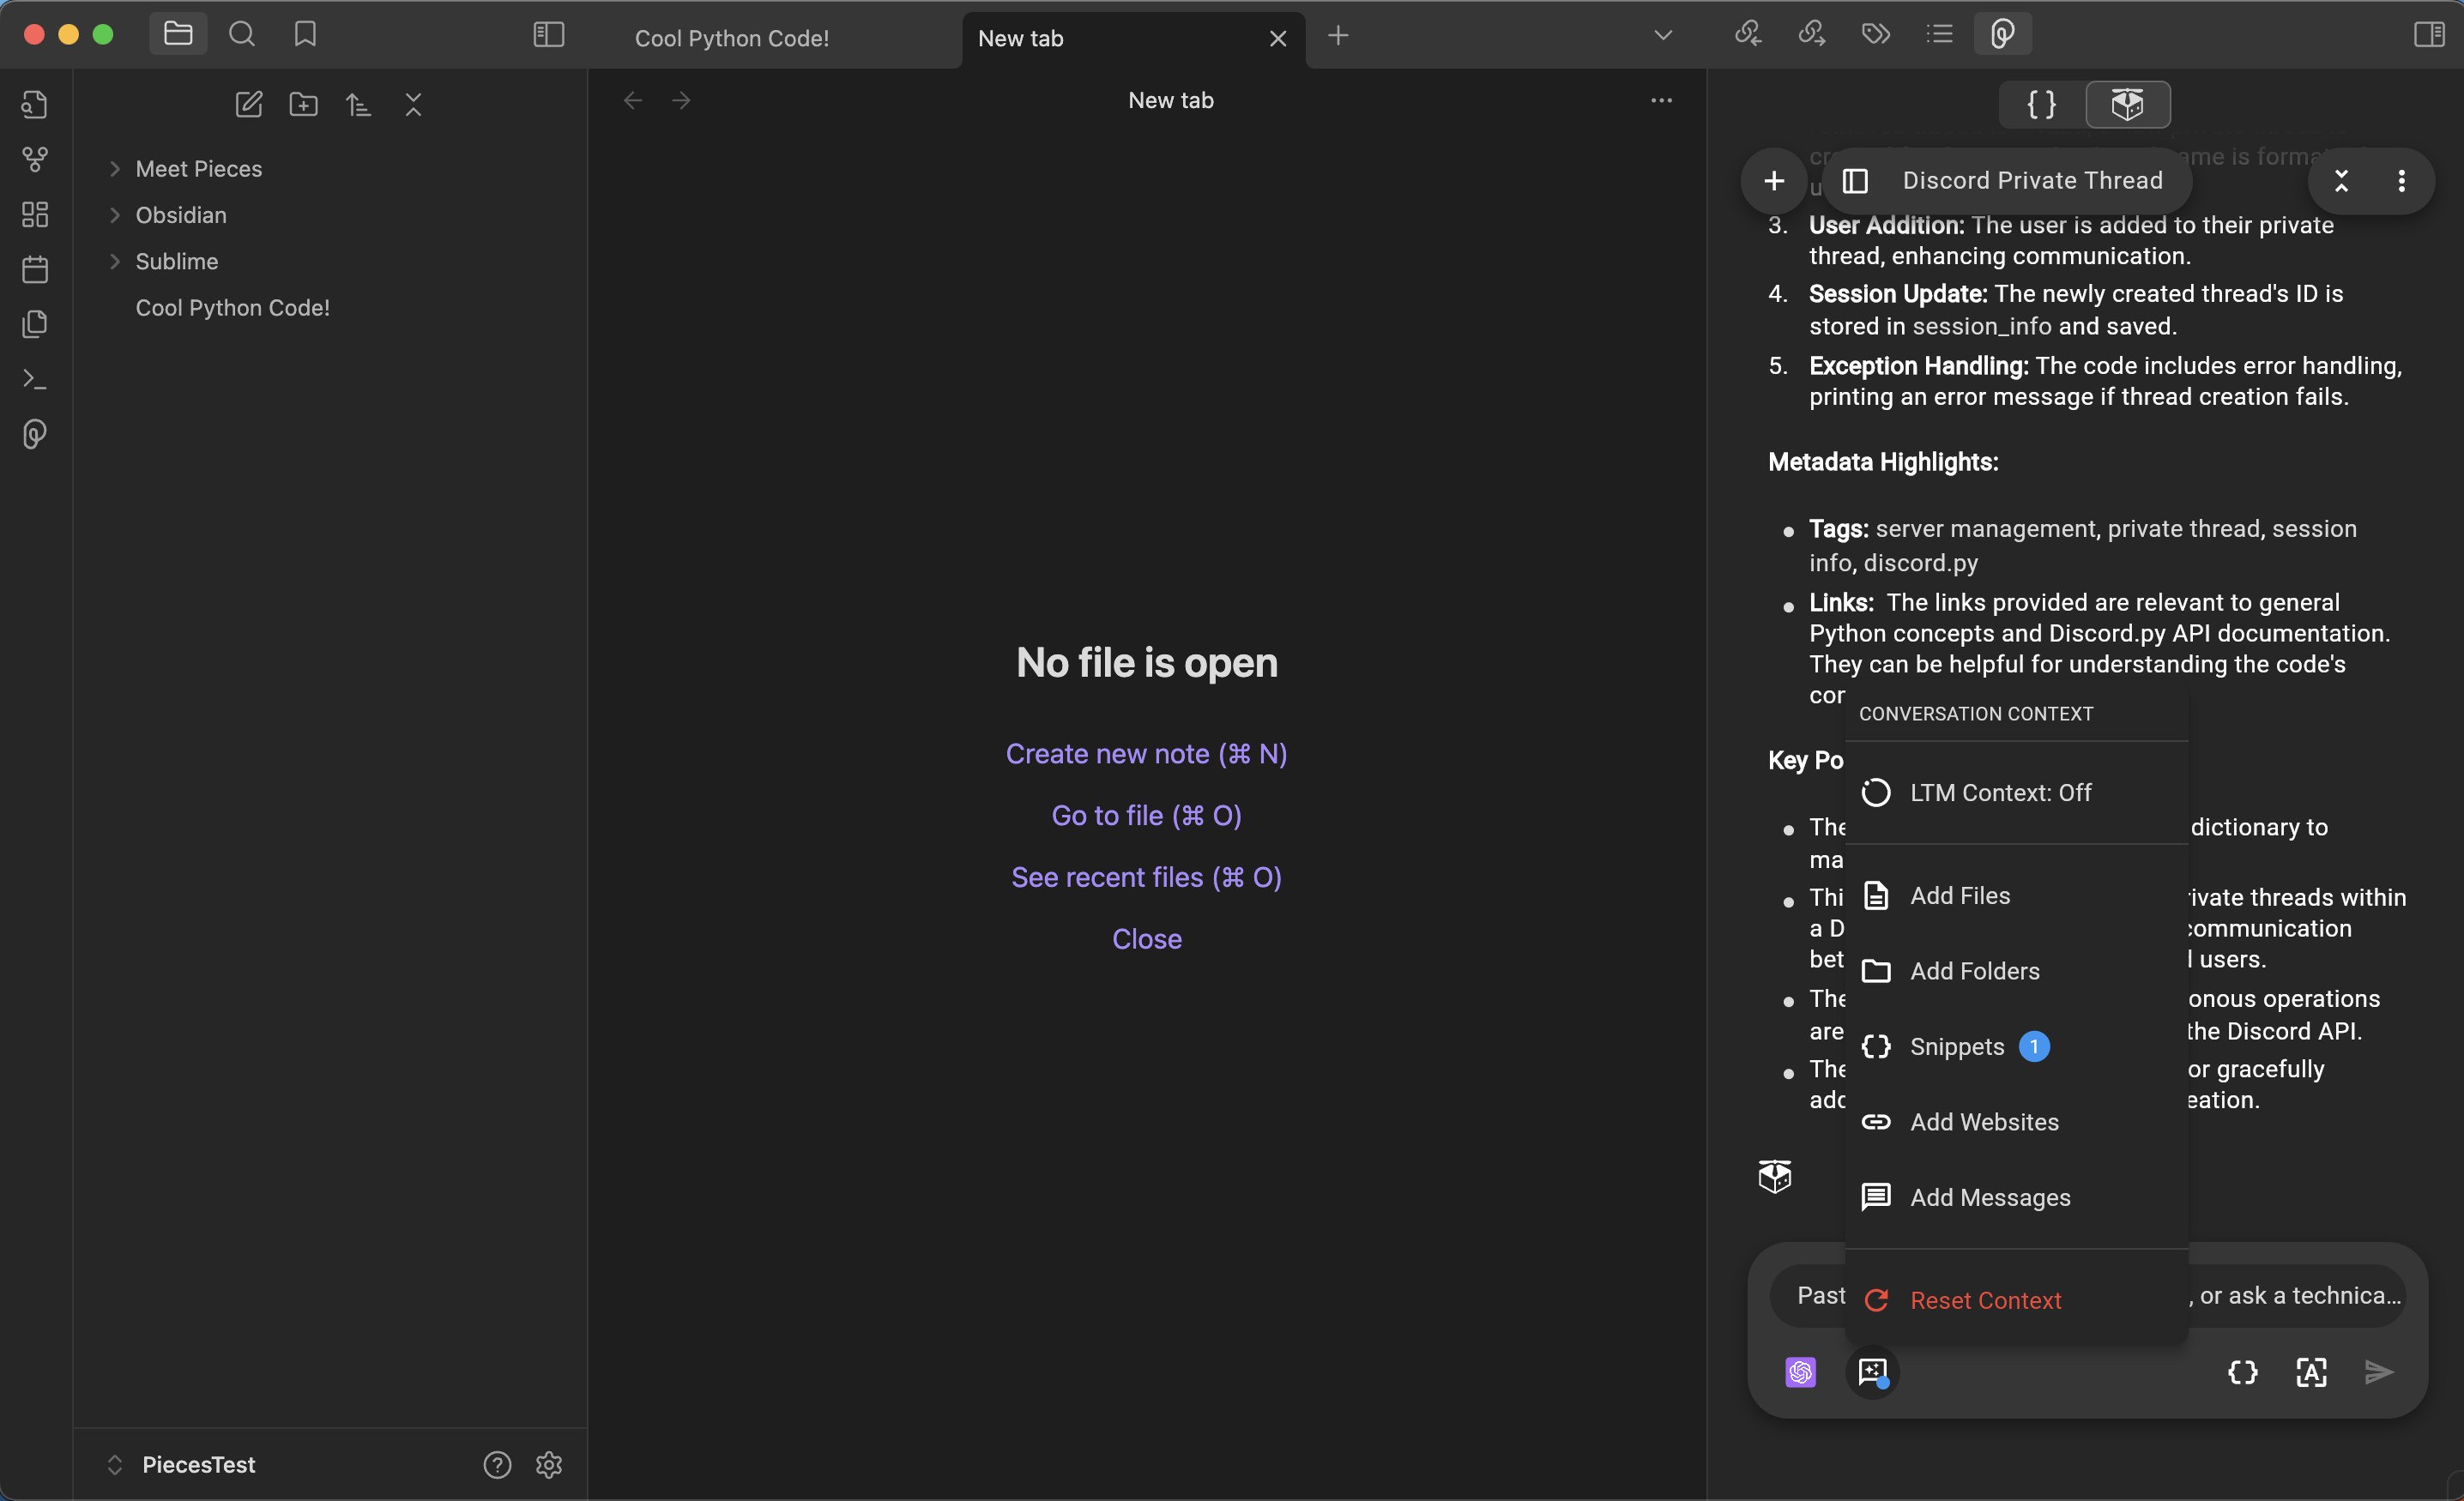Select Snippets in conversation context menu
This screenshot has width=2464, height=1501.
[2017, 1047]
